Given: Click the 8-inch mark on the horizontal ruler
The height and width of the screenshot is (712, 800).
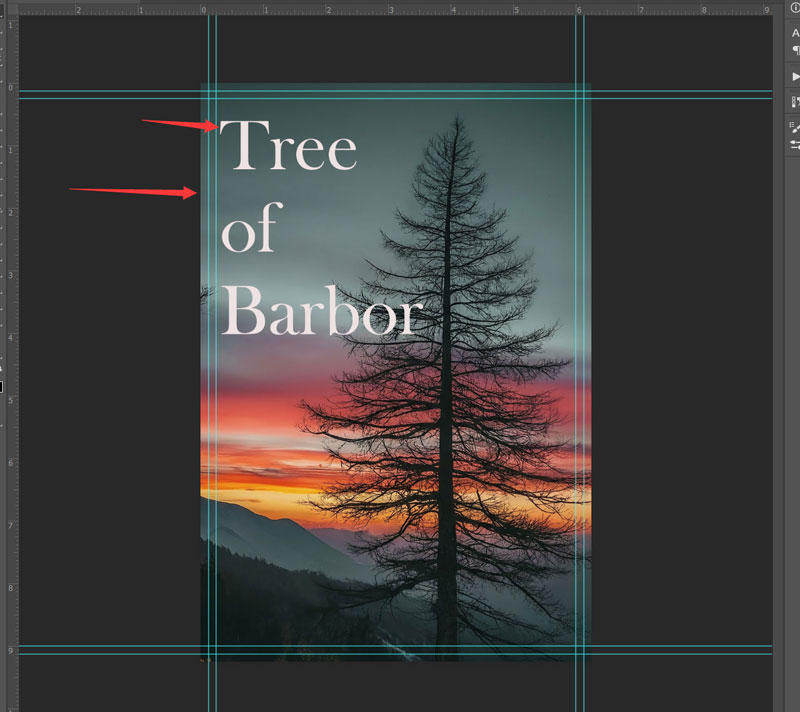Looking at the screenshot, I should pyautogui.click(x=704, y=10).
